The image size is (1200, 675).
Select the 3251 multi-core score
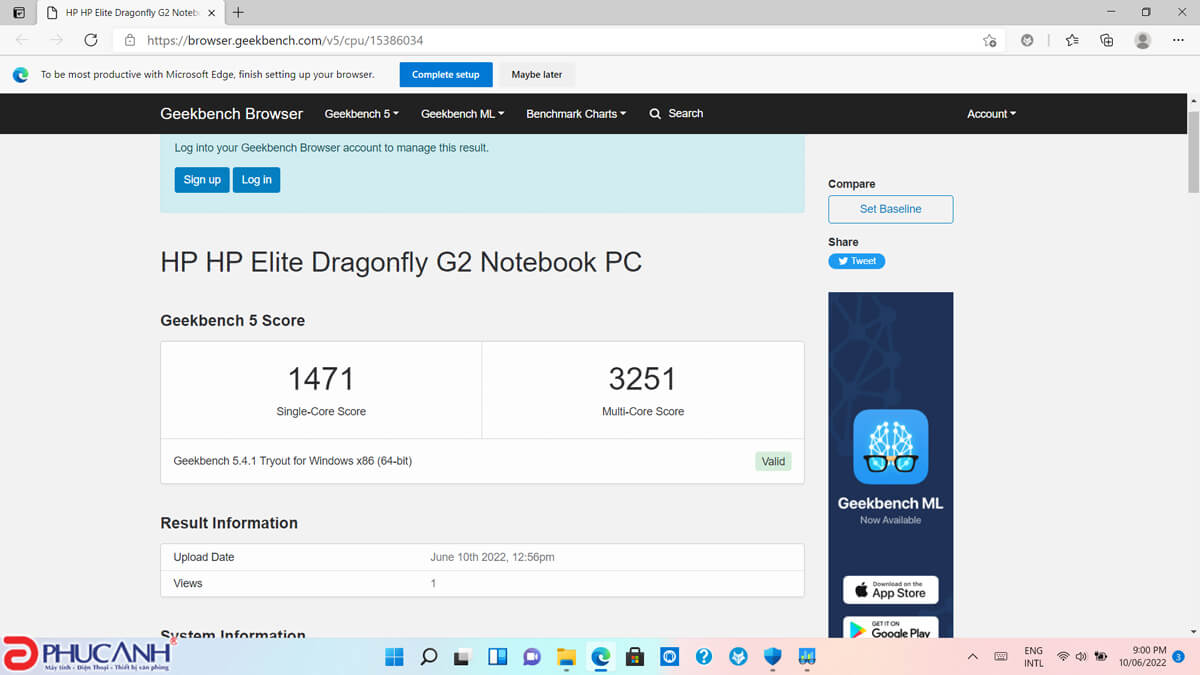pos(643,379)
